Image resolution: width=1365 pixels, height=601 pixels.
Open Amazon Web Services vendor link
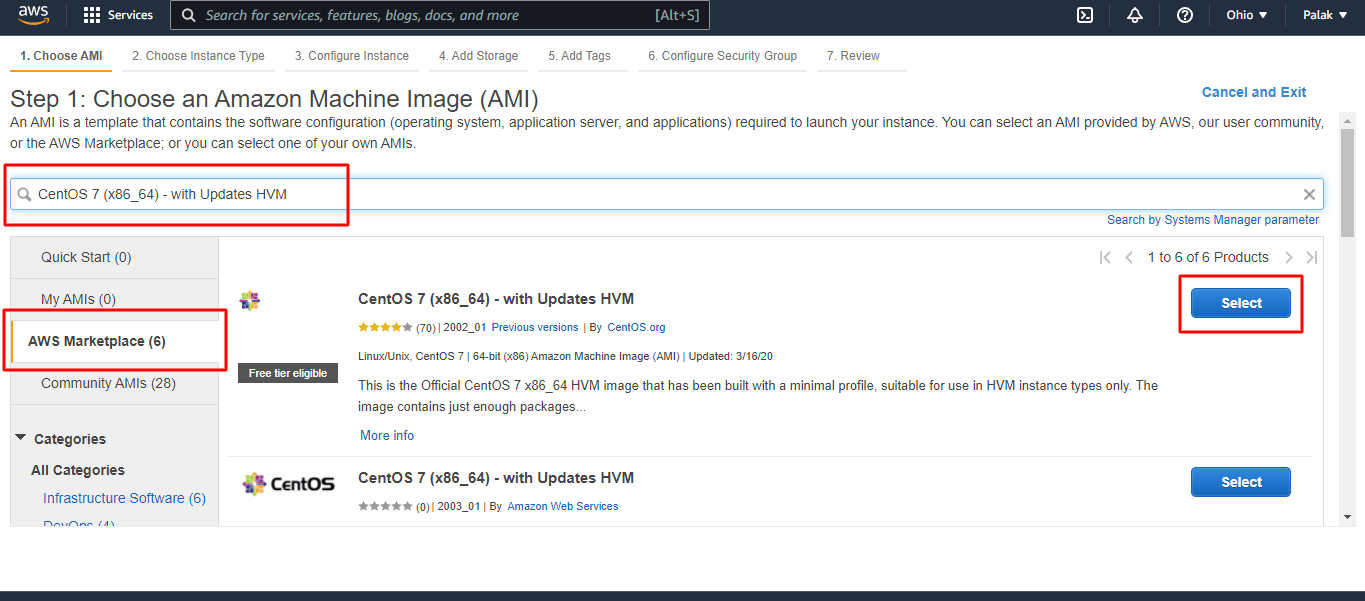click(563, 506)
